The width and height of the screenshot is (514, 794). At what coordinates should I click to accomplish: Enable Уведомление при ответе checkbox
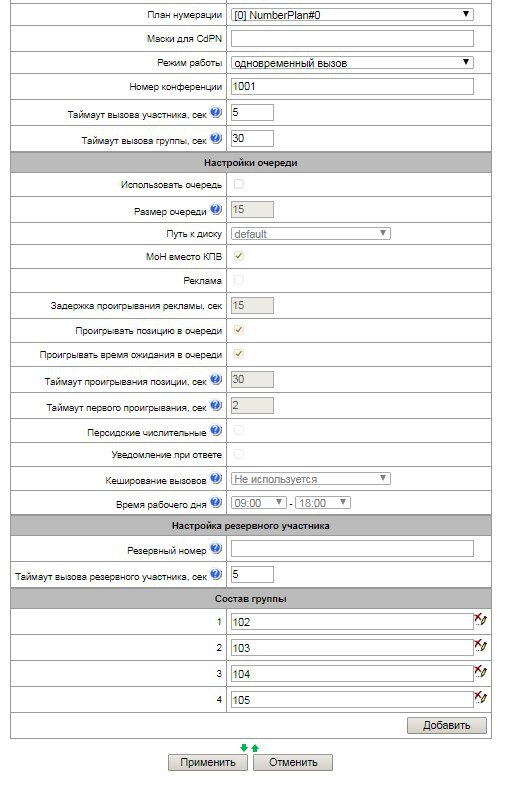(239, 454)
